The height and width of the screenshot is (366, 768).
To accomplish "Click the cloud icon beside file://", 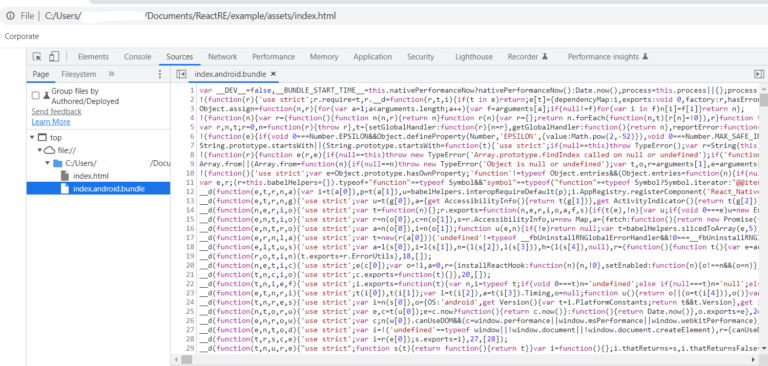I will click(49, 150).
